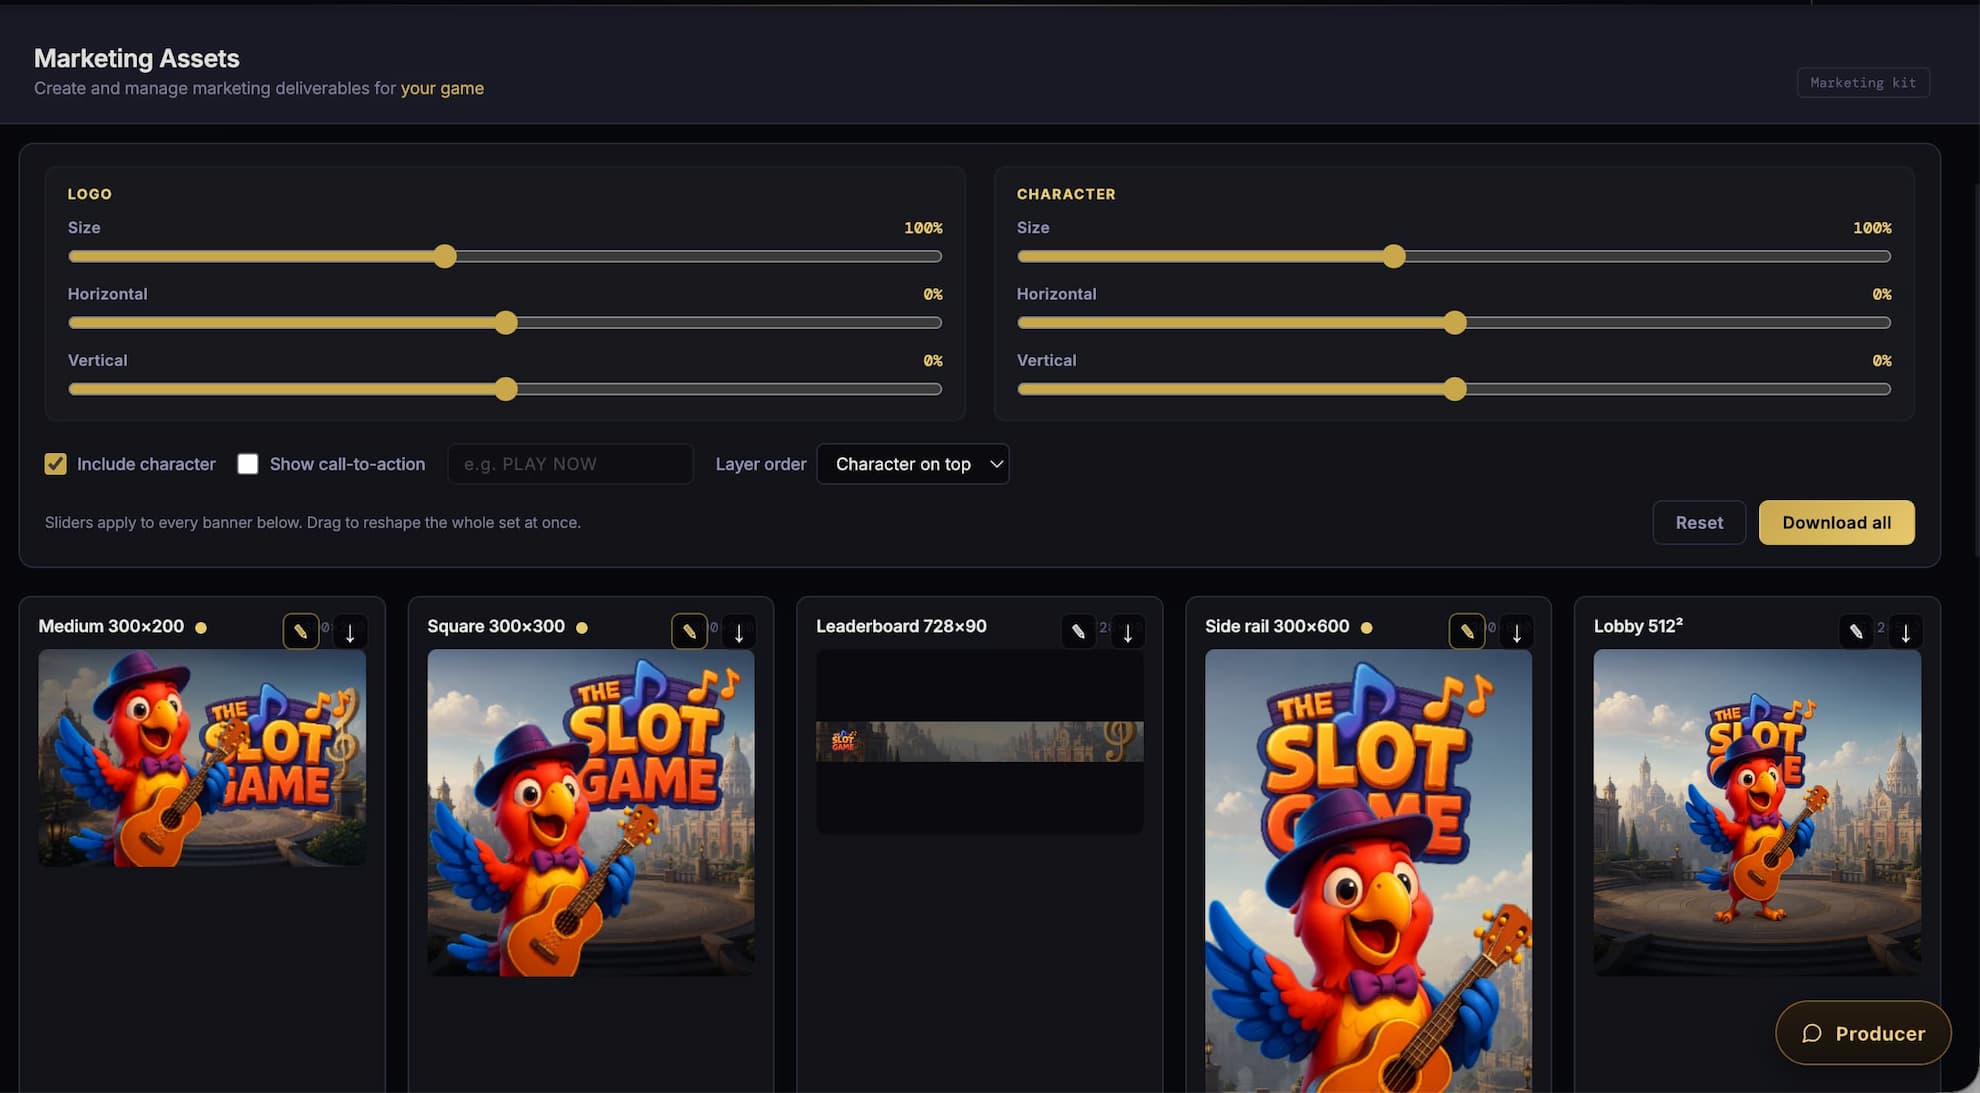Download the Square 300×300 banner
This screenshot has width=1980, height=1093.
click(x=739, y=632)
